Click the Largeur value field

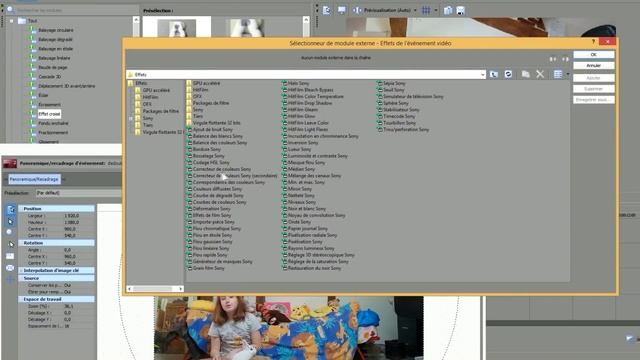pyautogui.click(x=71, y=216)
